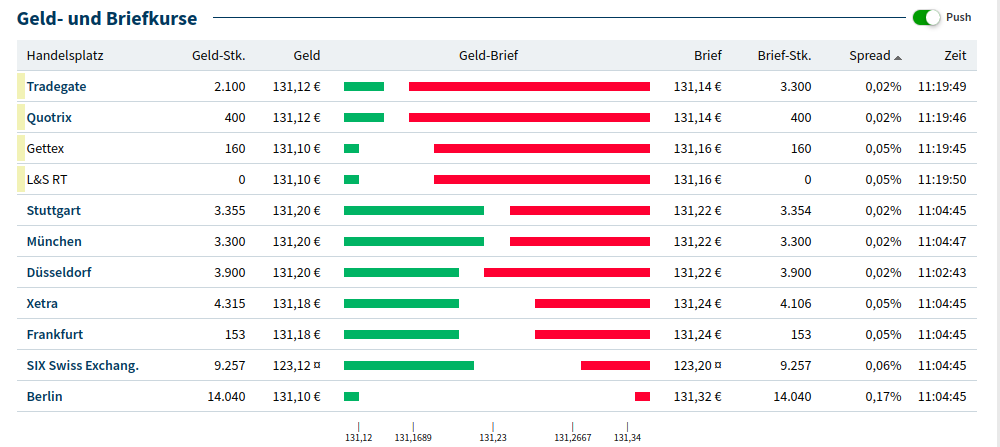This screenshot has width=1000, height=447.
Task: Click the 131,23 scale marker
Action: 493,434
